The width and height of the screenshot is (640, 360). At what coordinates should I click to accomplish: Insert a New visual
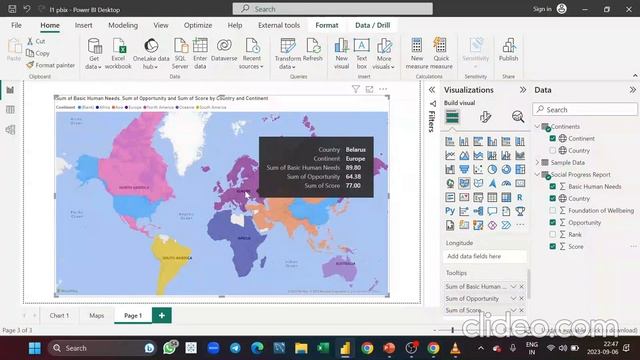point(341,53)
